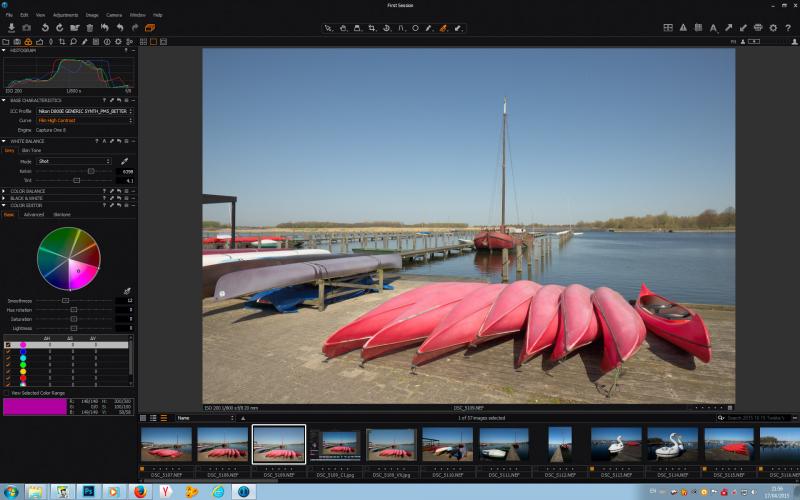
Task: Uncheck the green color range row
Action: [x=8, y=365]
